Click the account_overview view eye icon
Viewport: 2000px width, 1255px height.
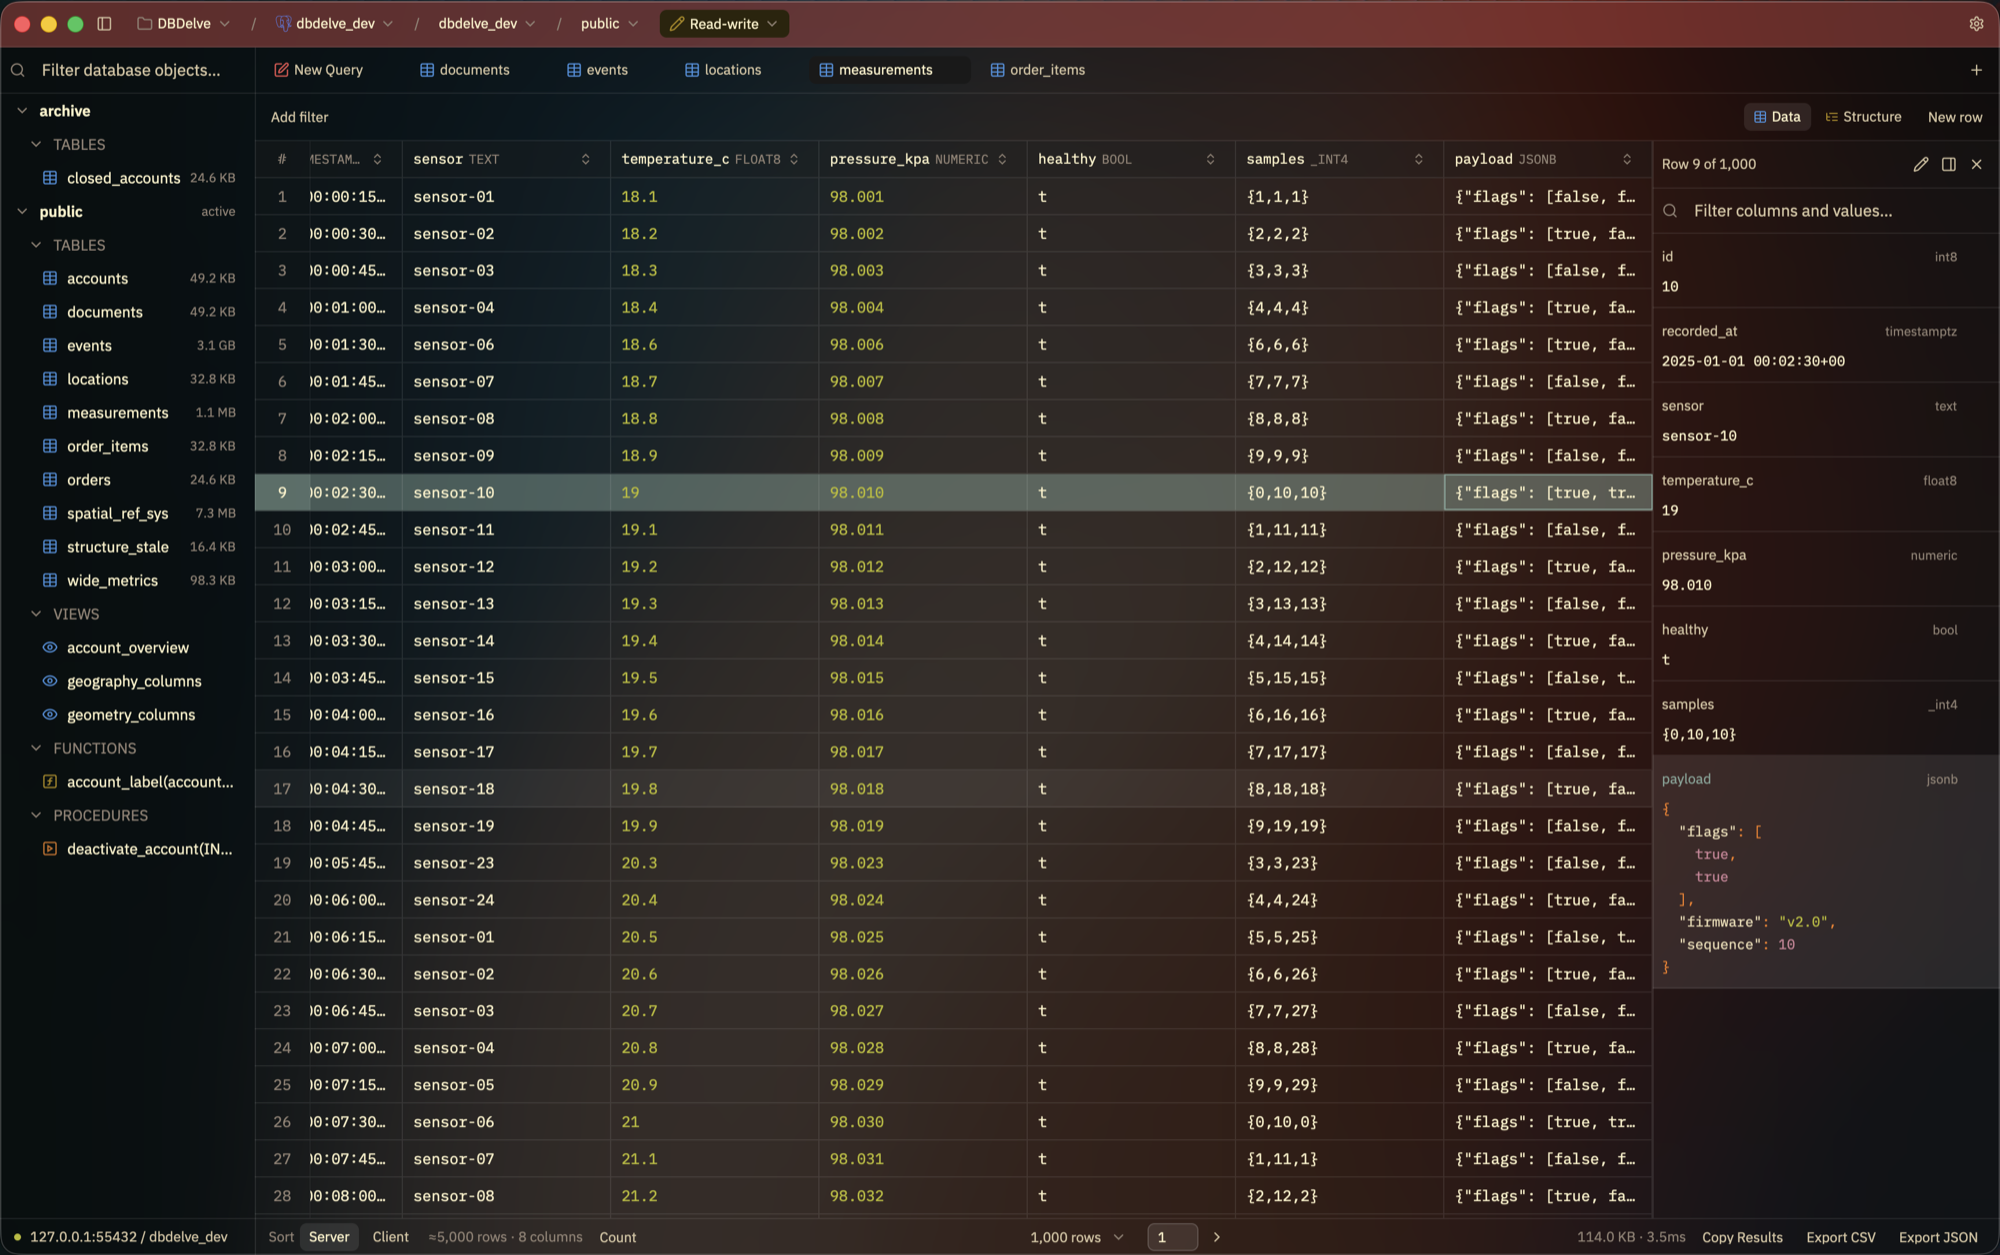pyautogui.click(x=50, y=647)
